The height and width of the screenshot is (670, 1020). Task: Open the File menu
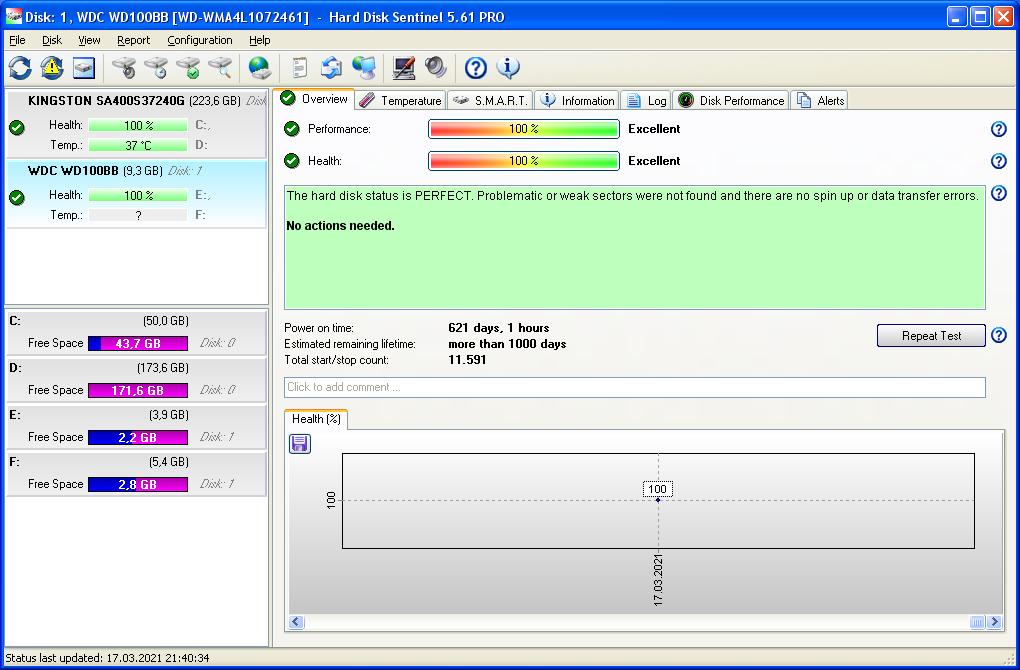tap(17, 40)
